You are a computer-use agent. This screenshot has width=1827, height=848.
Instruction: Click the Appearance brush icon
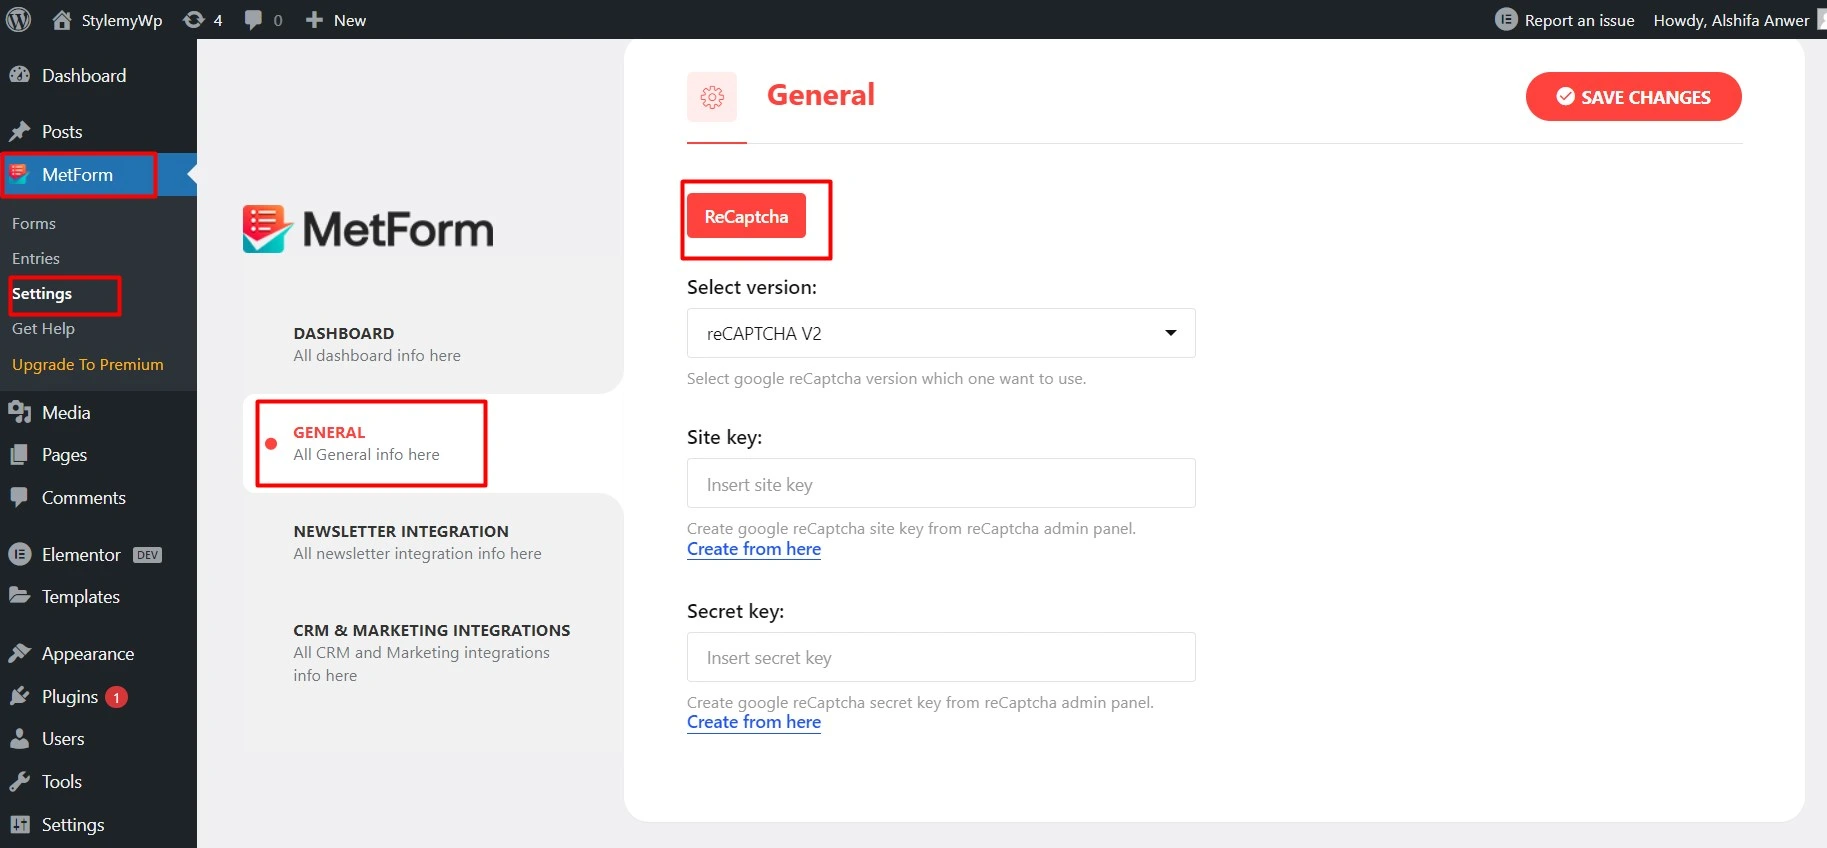click(x=19, y=653)
